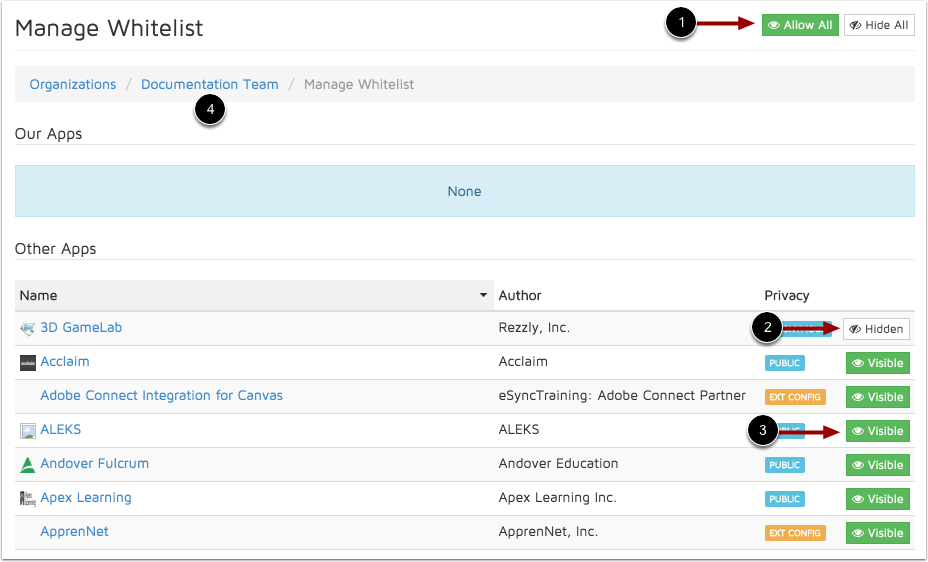Open the ALEKS app link
The height and width of the screenshot is (562, 928).
coord(60,429)
